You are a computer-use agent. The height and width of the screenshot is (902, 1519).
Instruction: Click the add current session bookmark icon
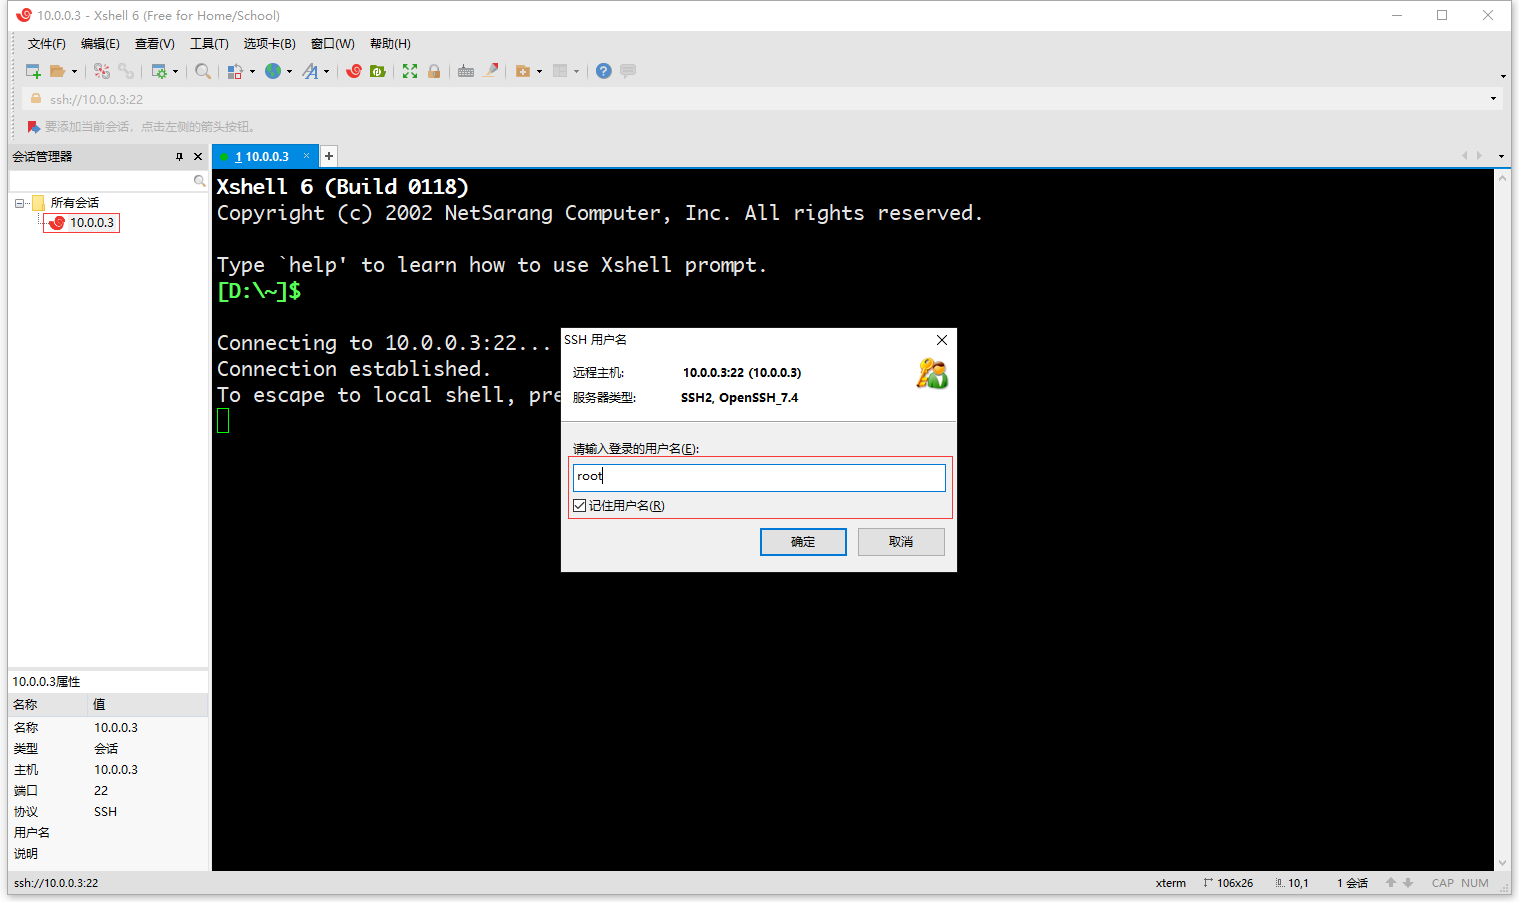pos(33,127)
